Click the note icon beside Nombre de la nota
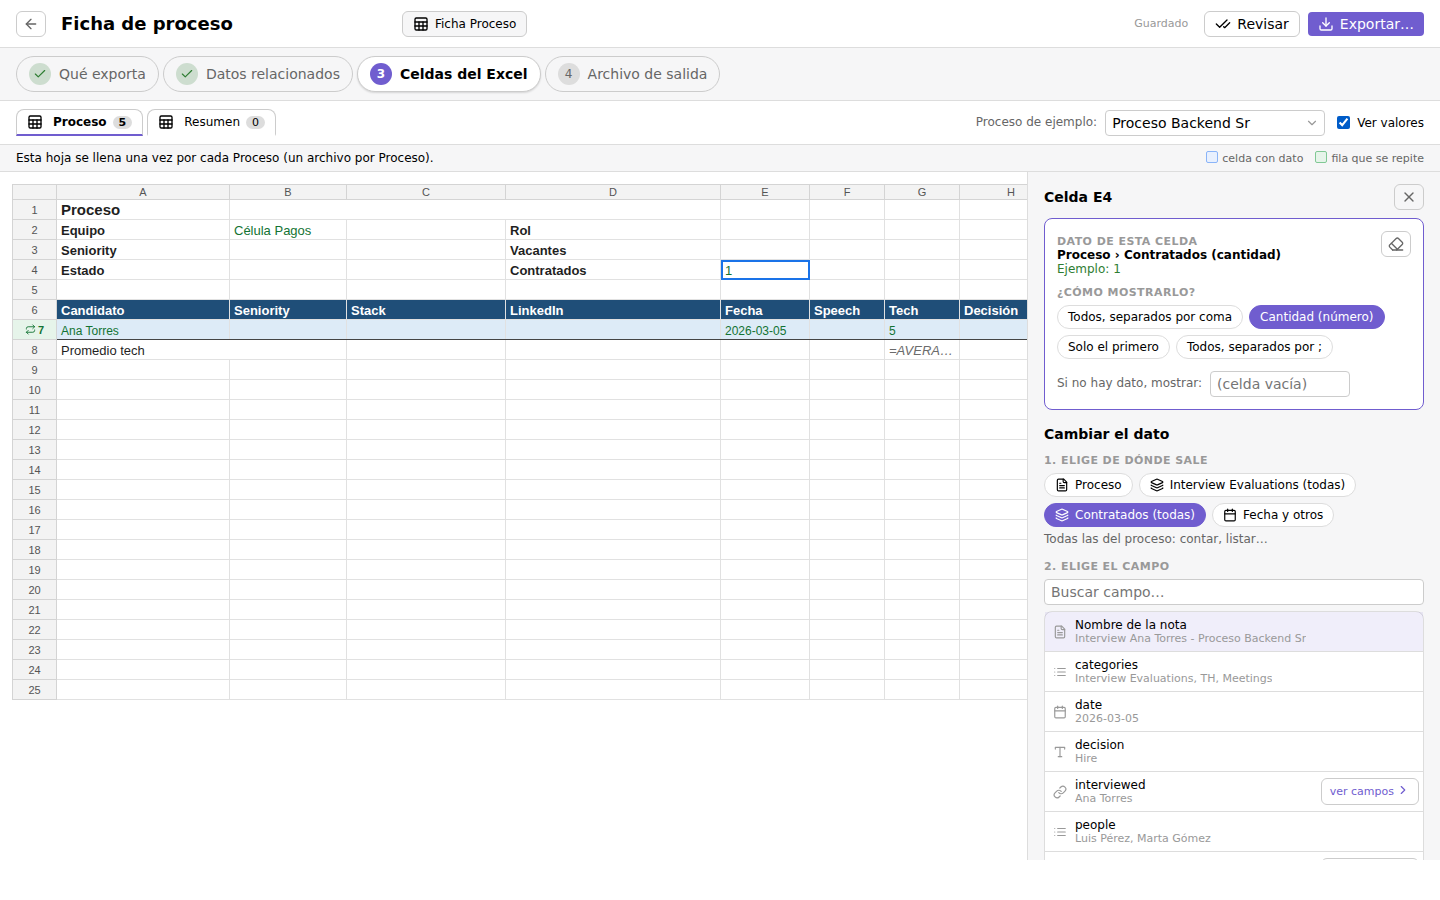1440x900 pixels. click(x=1060, y=632)
